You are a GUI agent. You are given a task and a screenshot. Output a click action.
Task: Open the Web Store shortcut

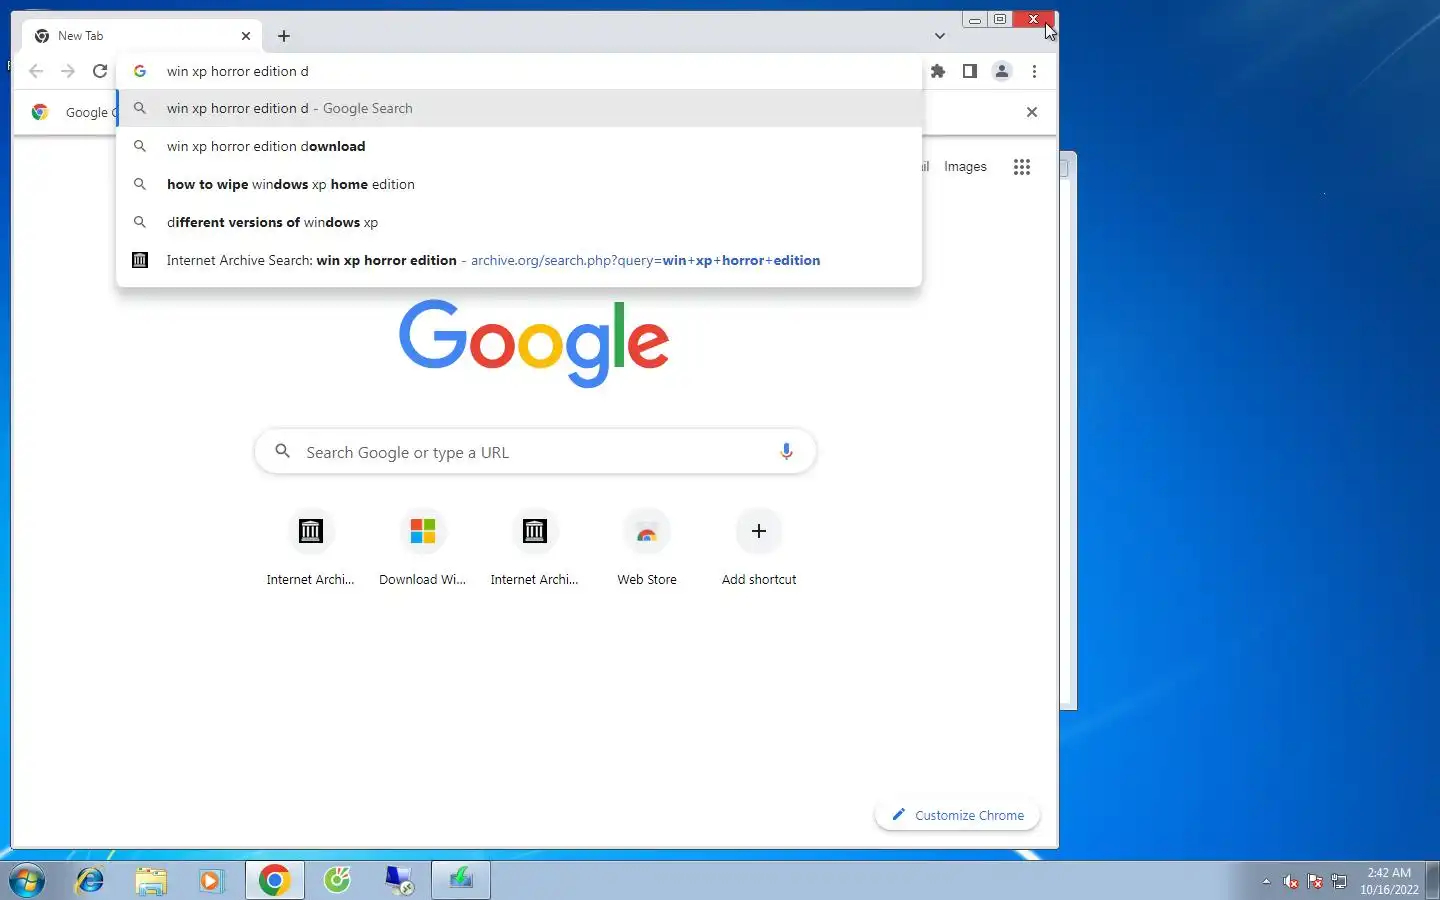pyautogui.click(x=647, y=548)
